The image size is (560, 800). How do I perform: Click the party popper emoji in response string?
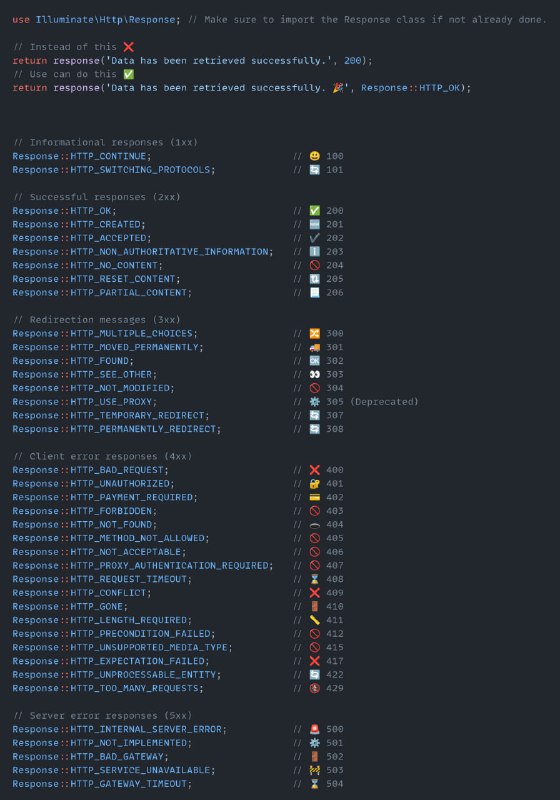coord(338,88)
